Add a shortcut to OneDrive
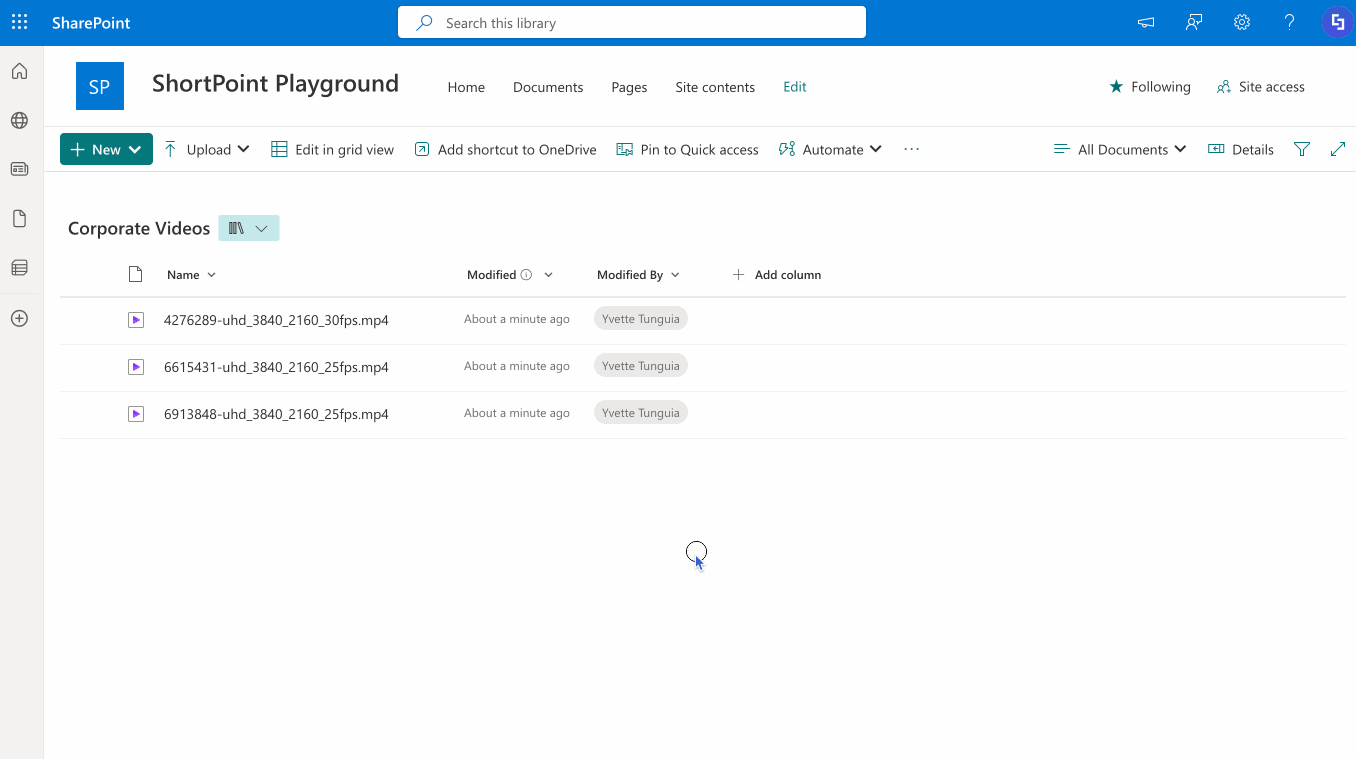 pos(505,148)
